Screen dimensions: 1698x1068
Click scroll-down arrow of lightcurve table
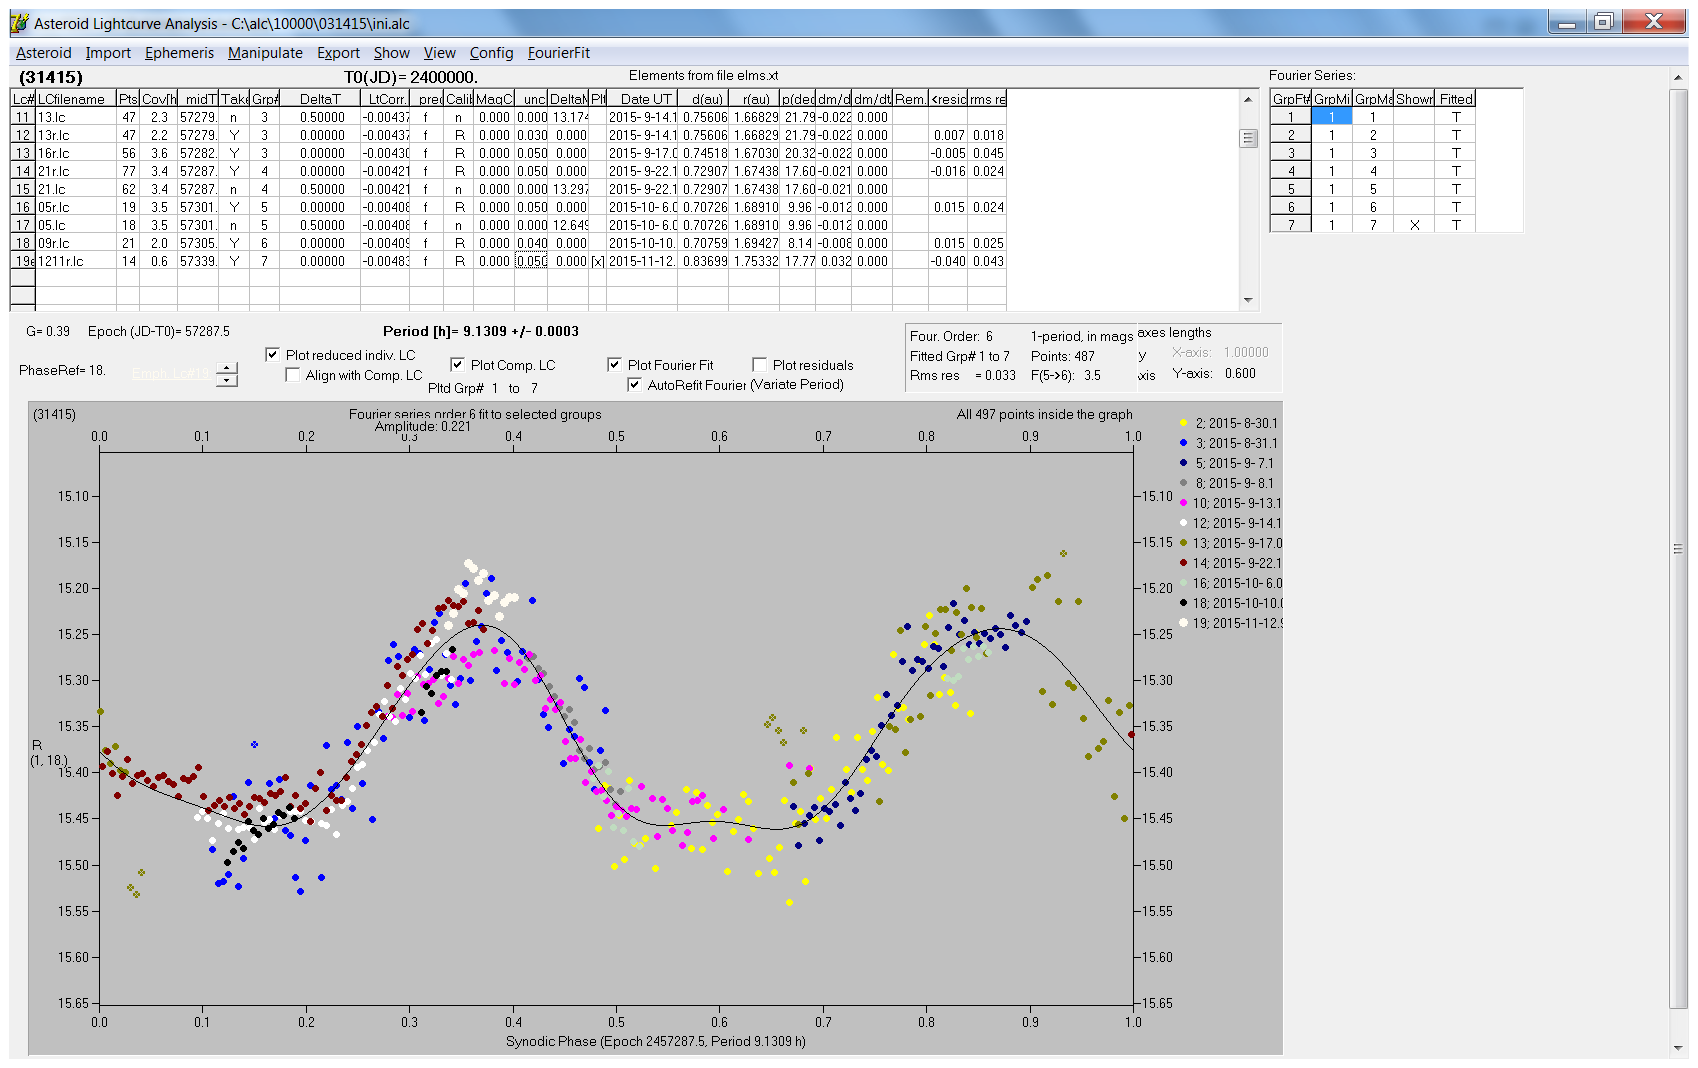1247,300
